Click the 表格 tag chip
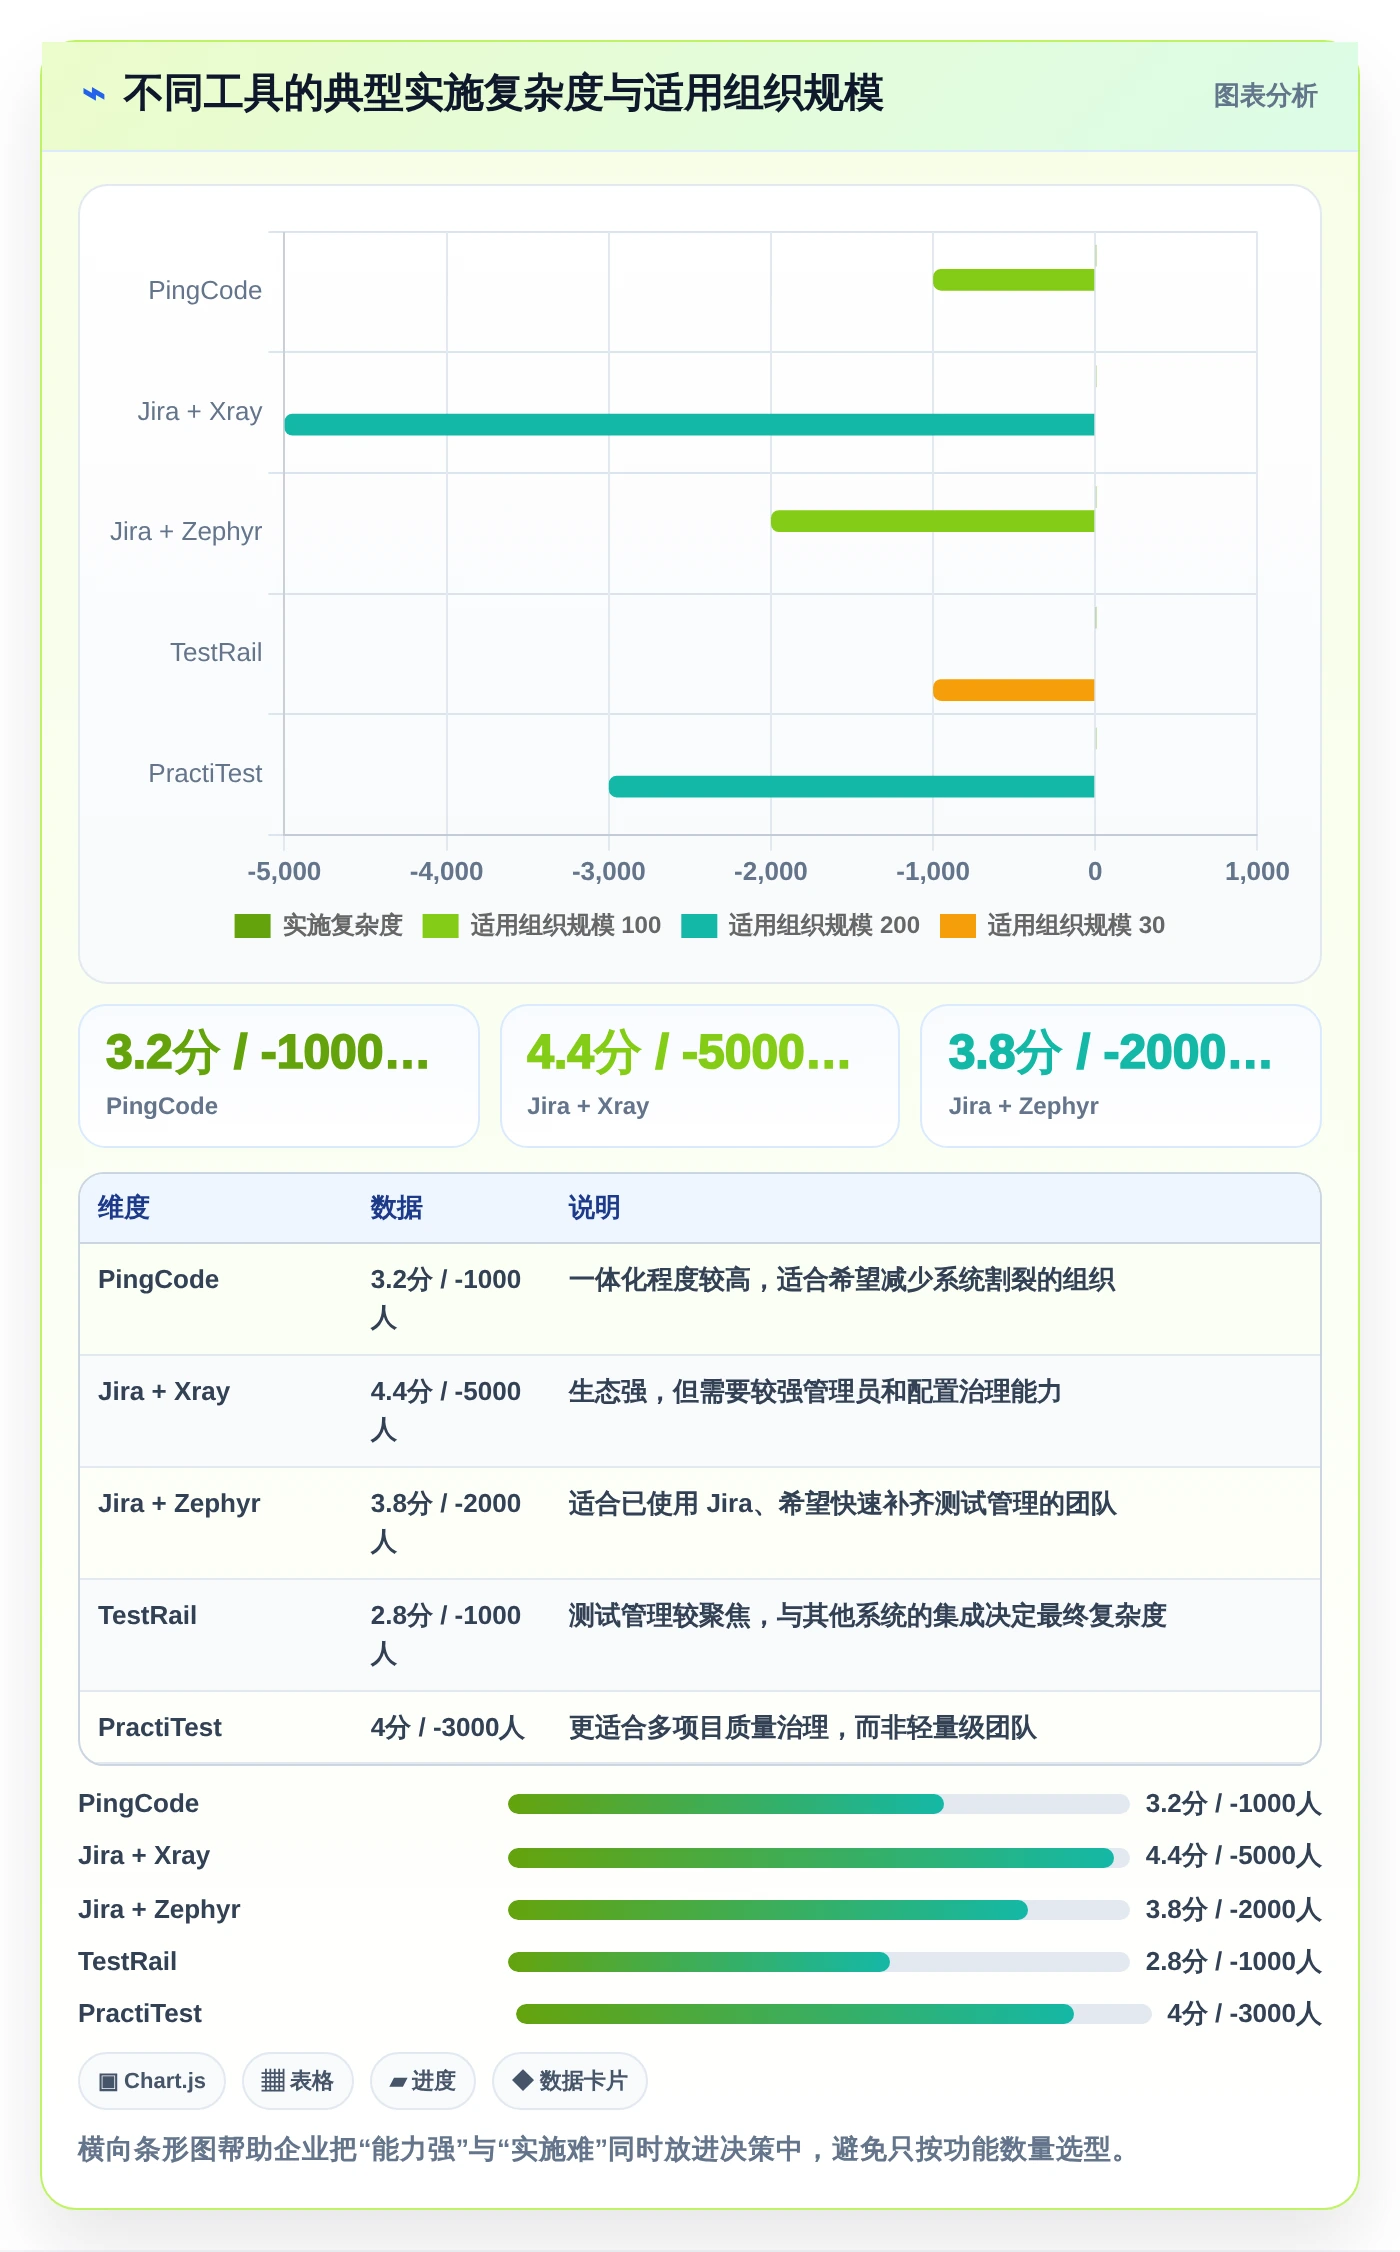The image size is (1400, 2252). tap(297, 2081)
